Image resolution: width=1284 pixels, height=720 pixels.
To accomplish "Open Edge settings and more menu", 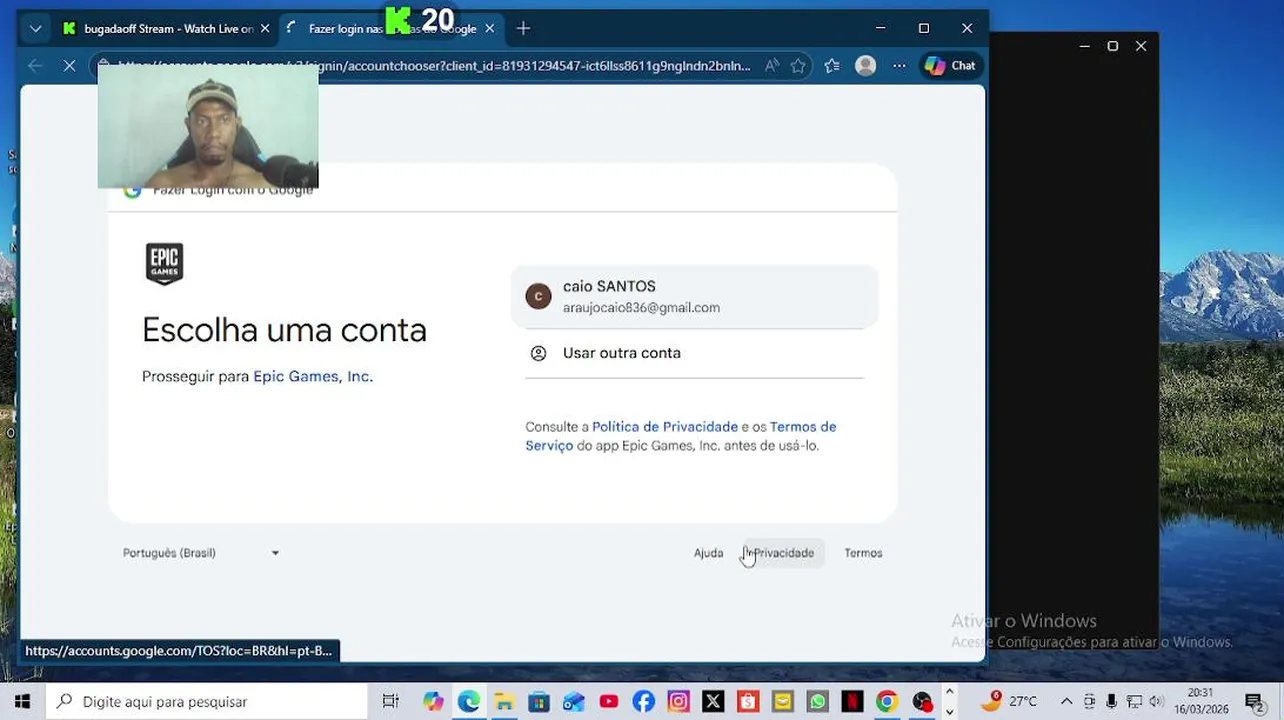I will click(899, 66).
